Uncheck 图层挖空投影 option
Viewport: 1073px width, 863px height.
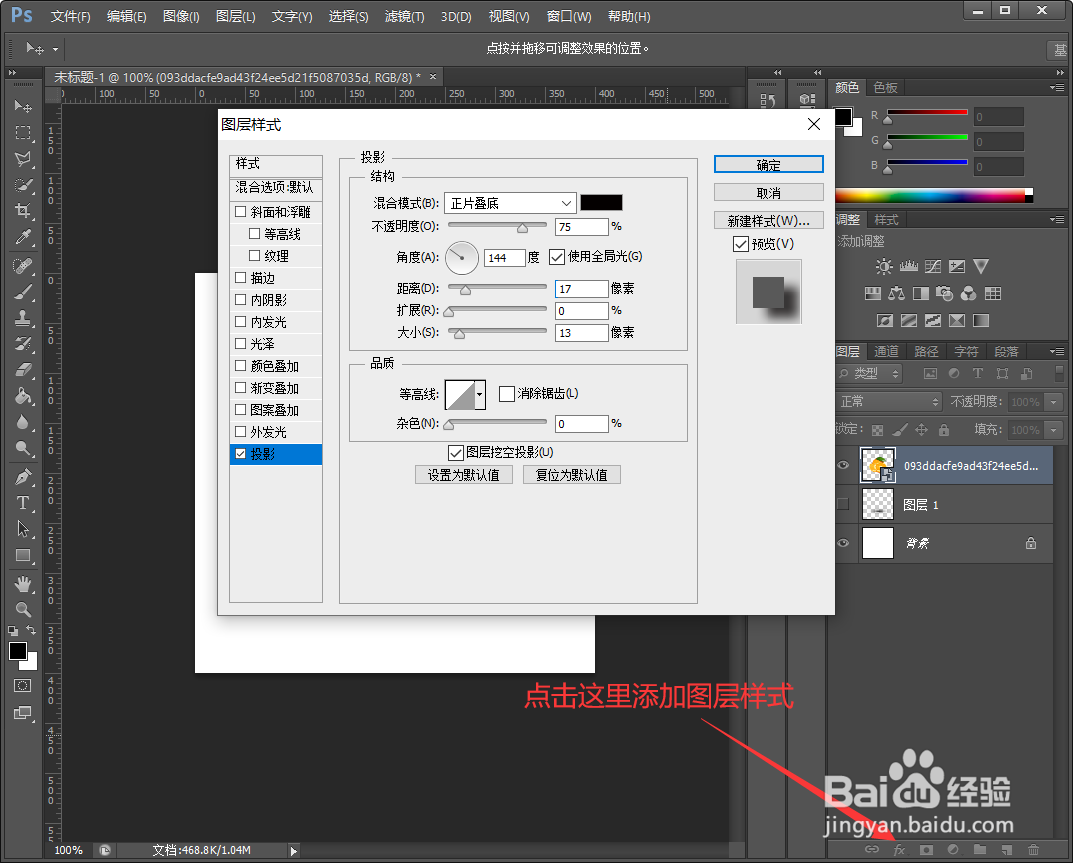click(x=457, y=452)
